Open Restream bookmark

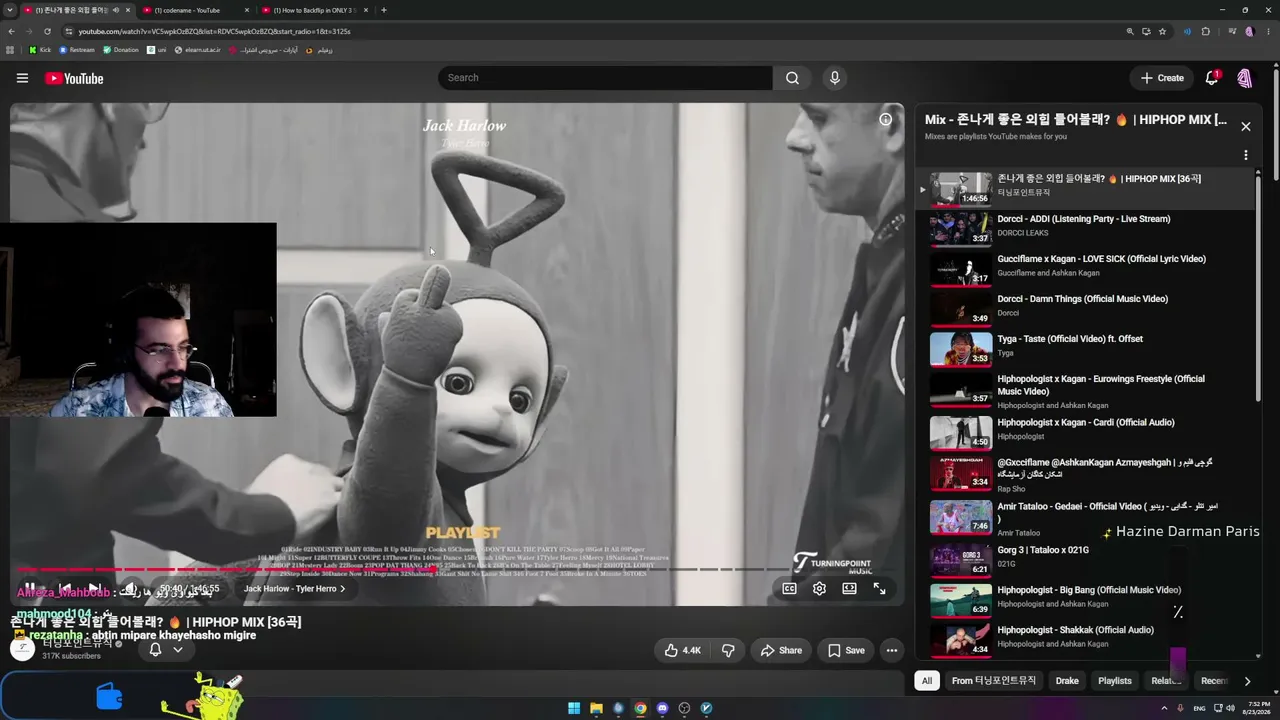tap(77, 50)
